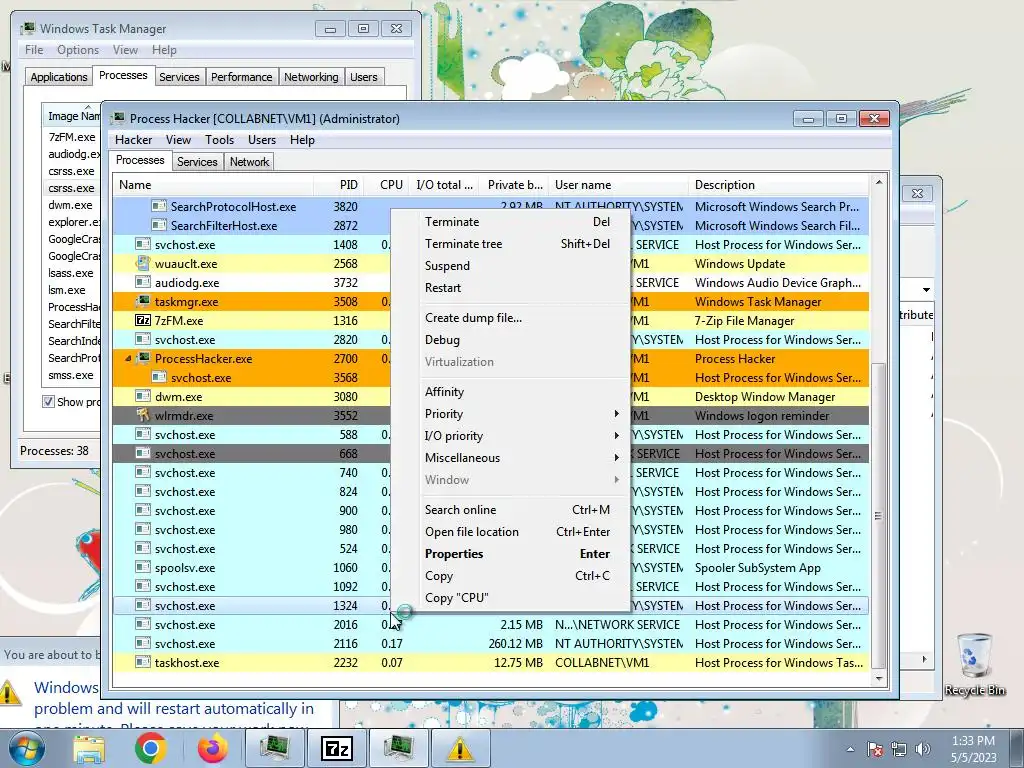Open the warning dialog taskbar button
Viewport: 1024px width, 768px height.
(x=460, y=748)
